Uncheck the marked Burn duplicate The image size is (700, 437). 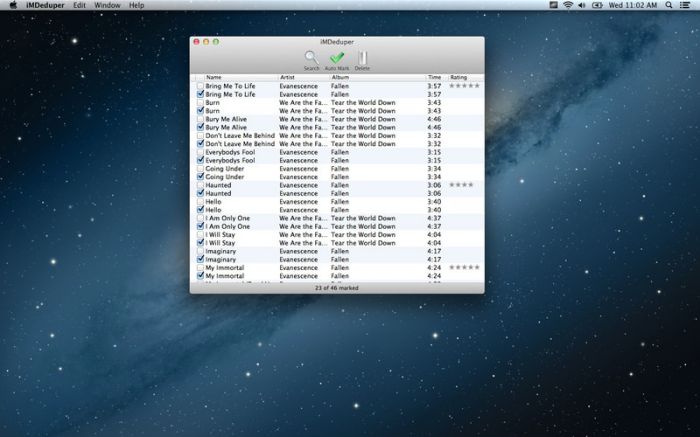tap(200, 111)
